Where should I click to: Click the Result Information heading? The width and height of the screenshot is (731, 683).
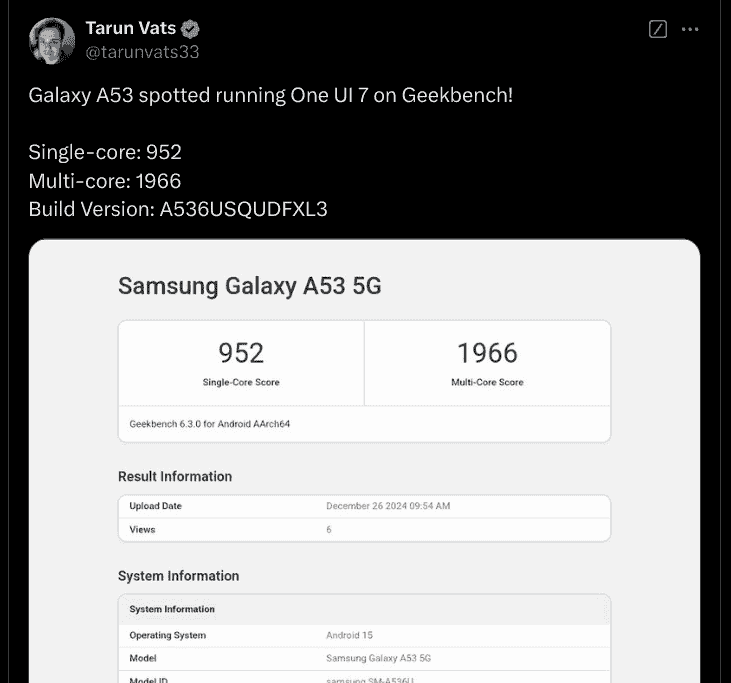point(175,476)
